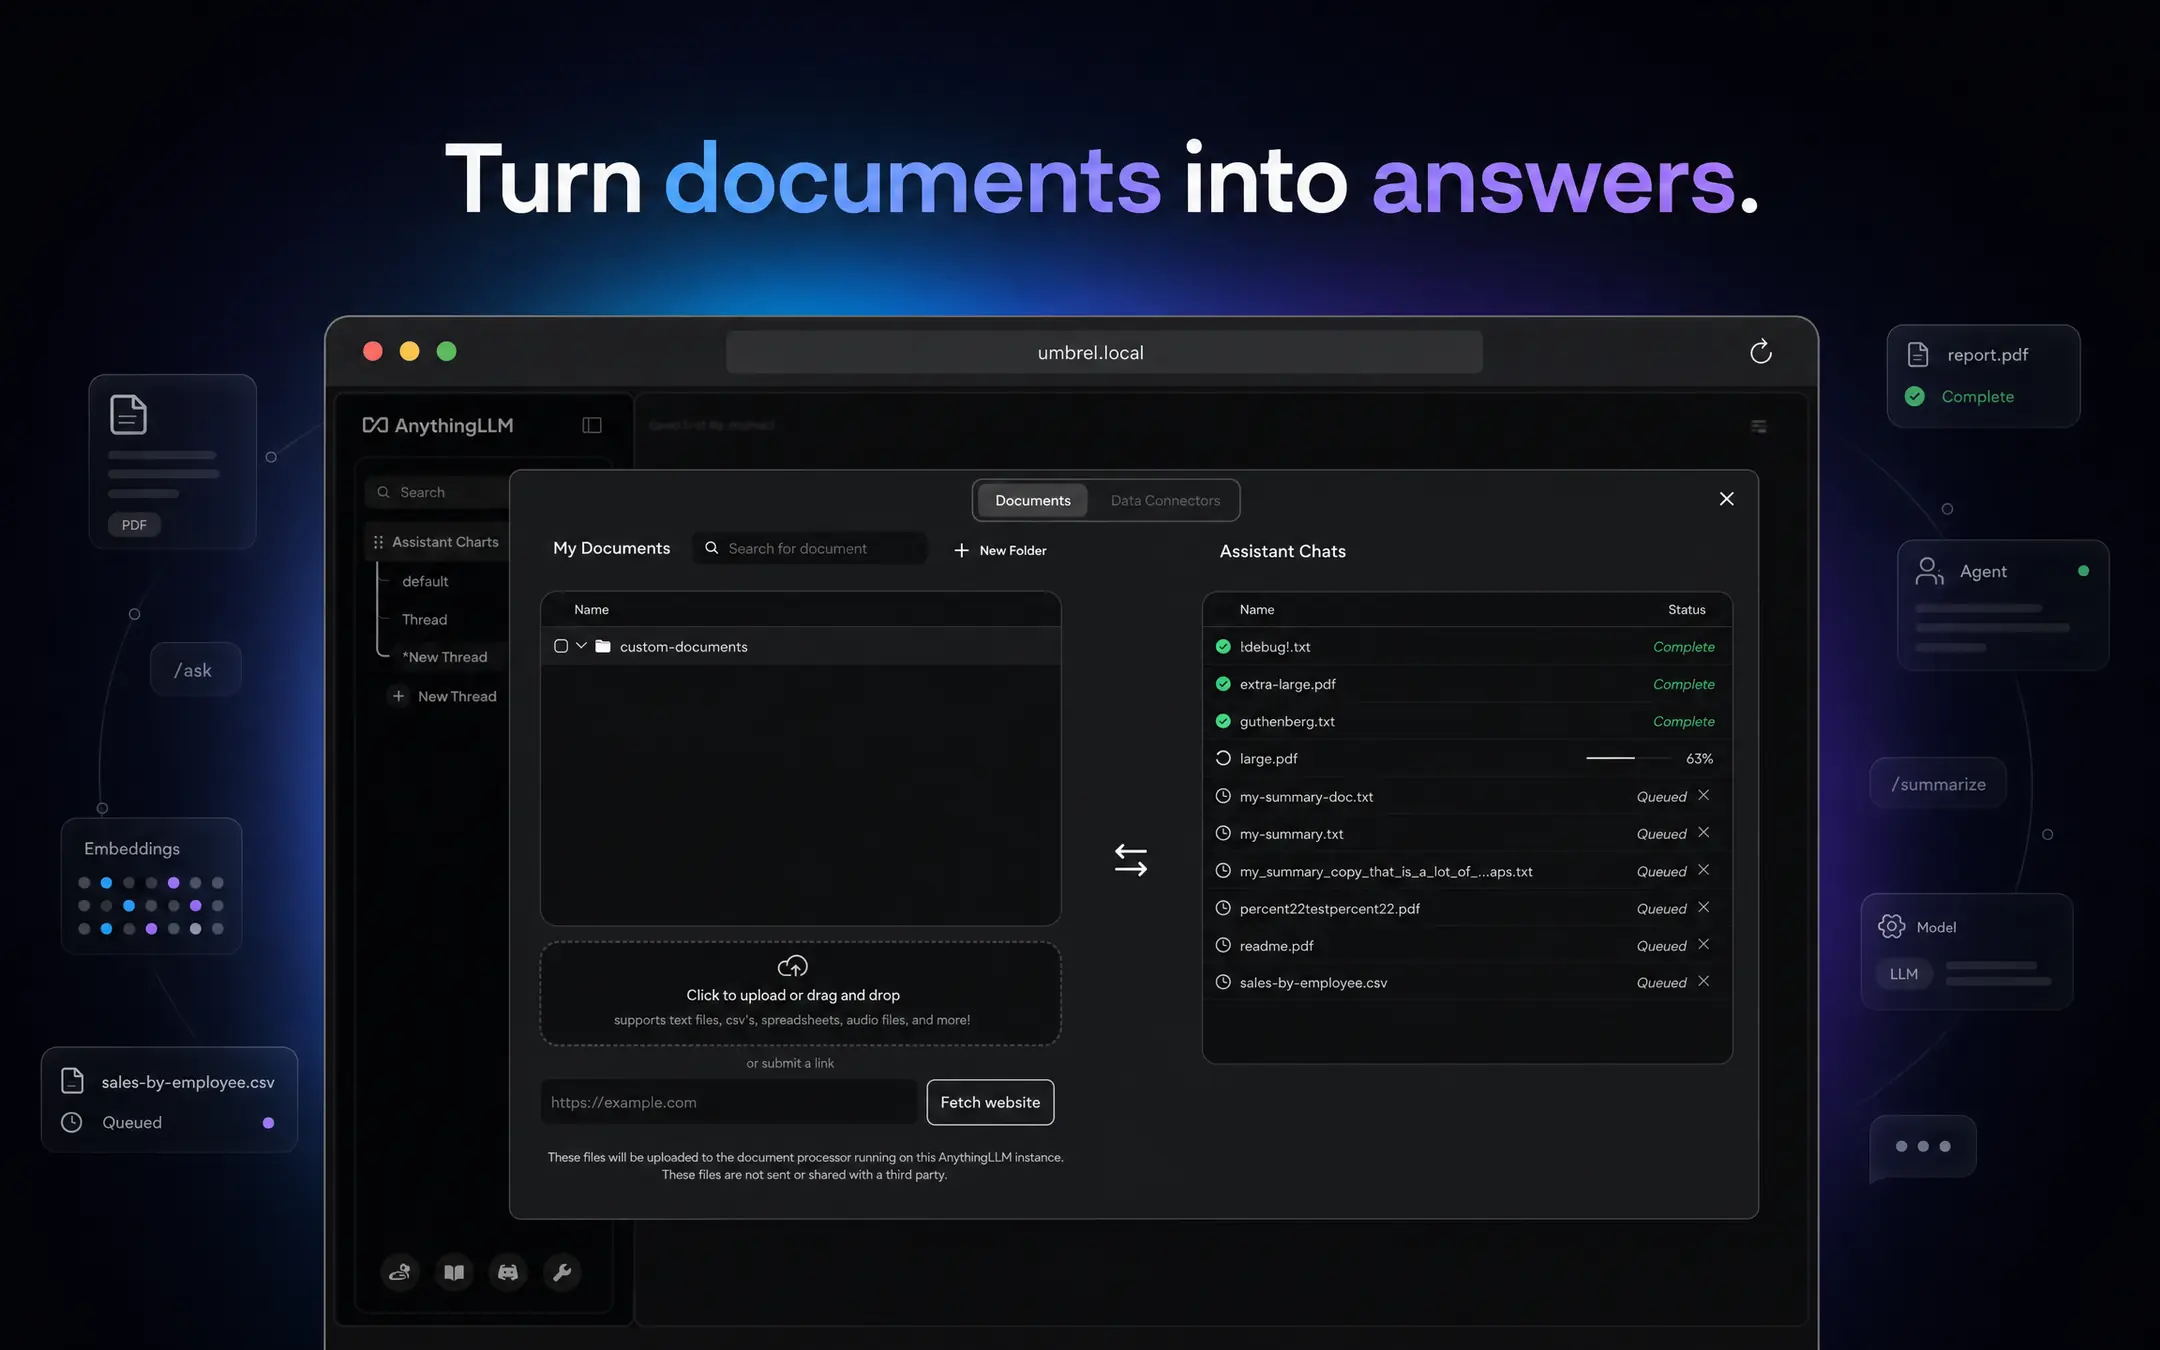This screenshot has width=2160, height=1350.
Task: Click the swap arrows icon between the panels
Action: (x=1131, y=860)
